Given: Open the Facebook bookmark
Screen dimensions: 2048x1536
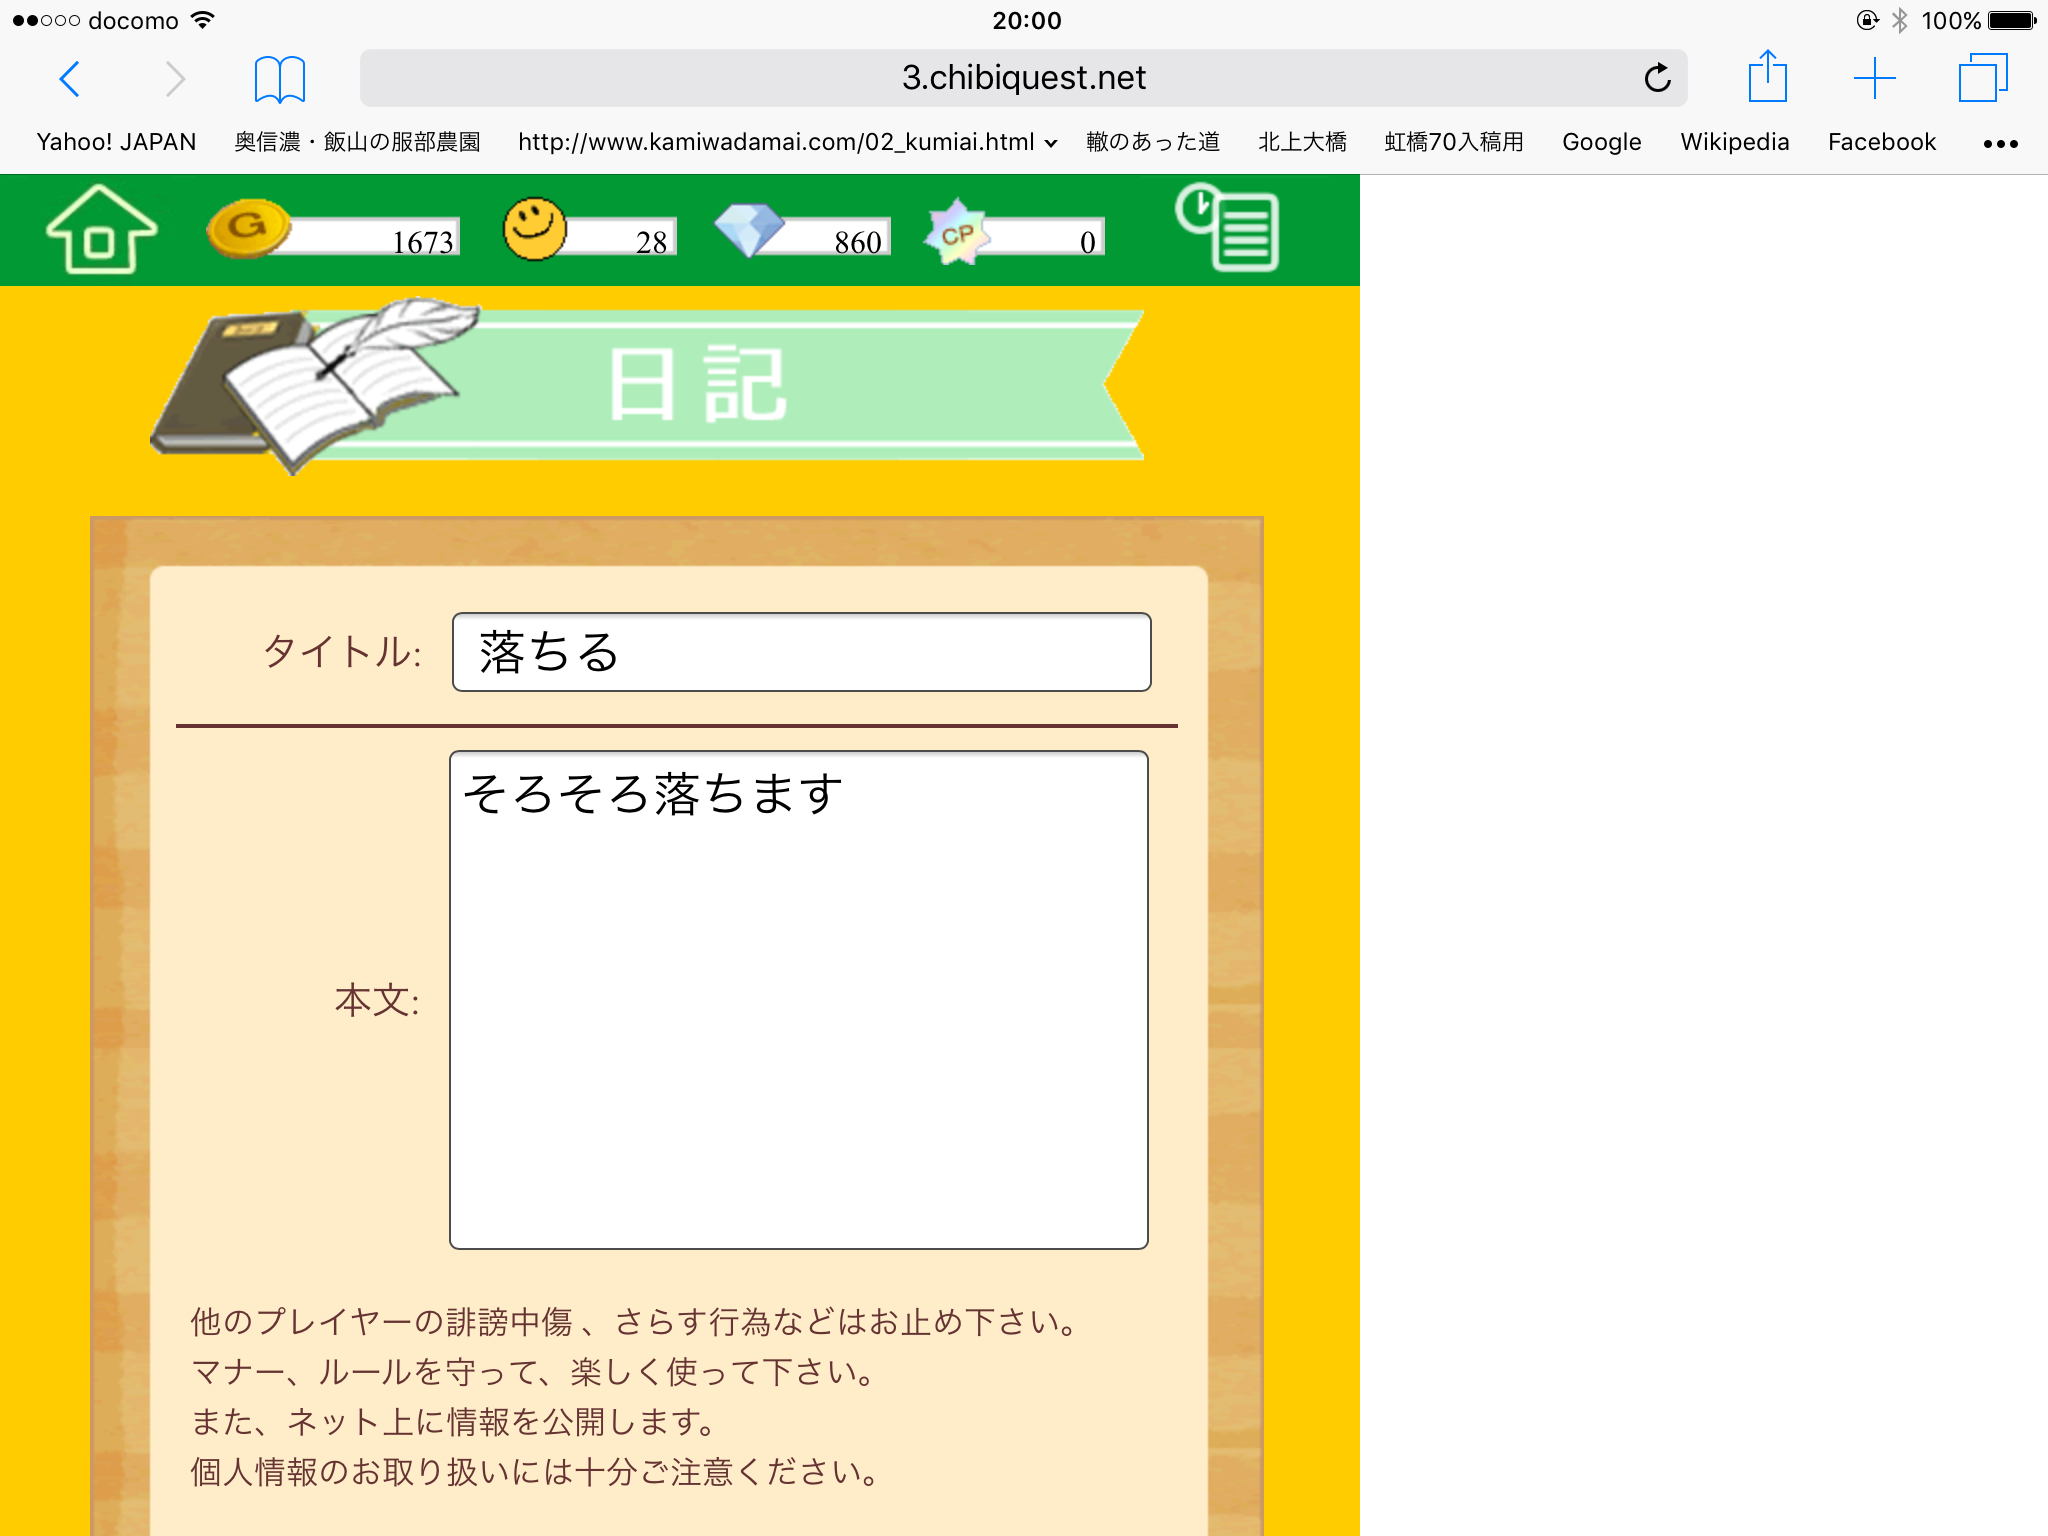Looking at the screenshot, I should [1881, 142].
